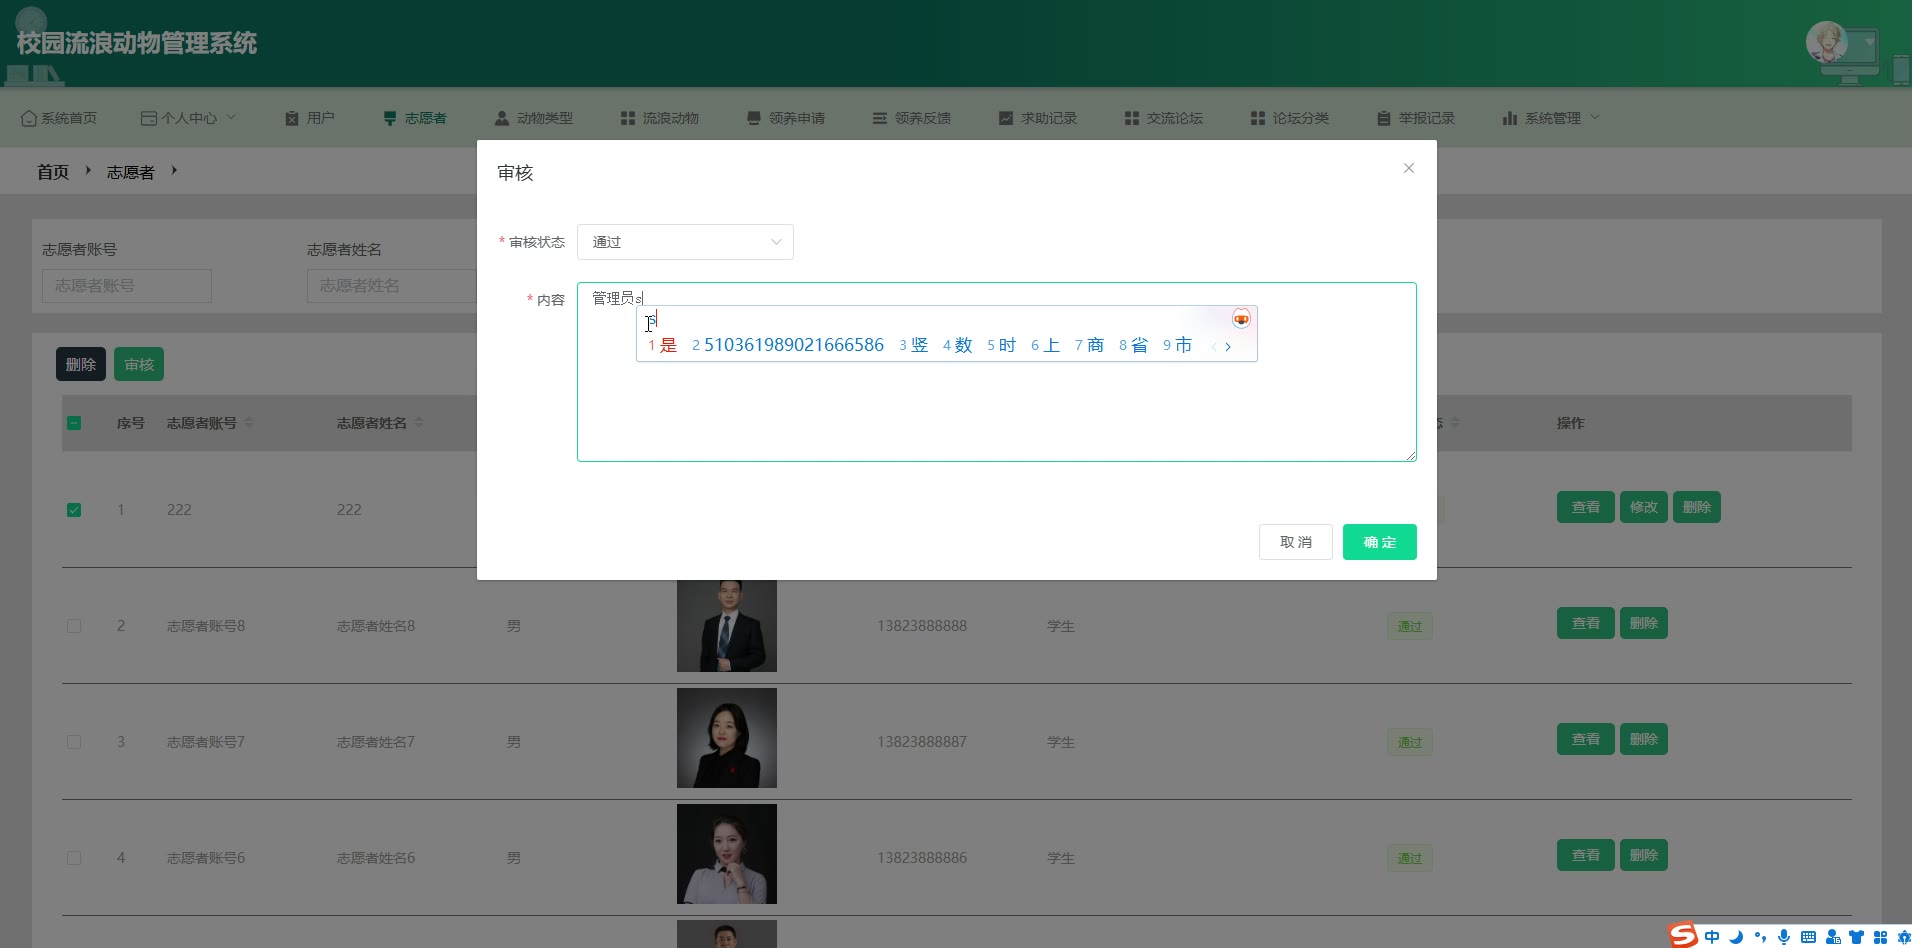The height and width of the screenshot is (948, 1912).
Task: Click the home icon beside 系统首页
Action: pyautogui.click(x=29, y=118)
